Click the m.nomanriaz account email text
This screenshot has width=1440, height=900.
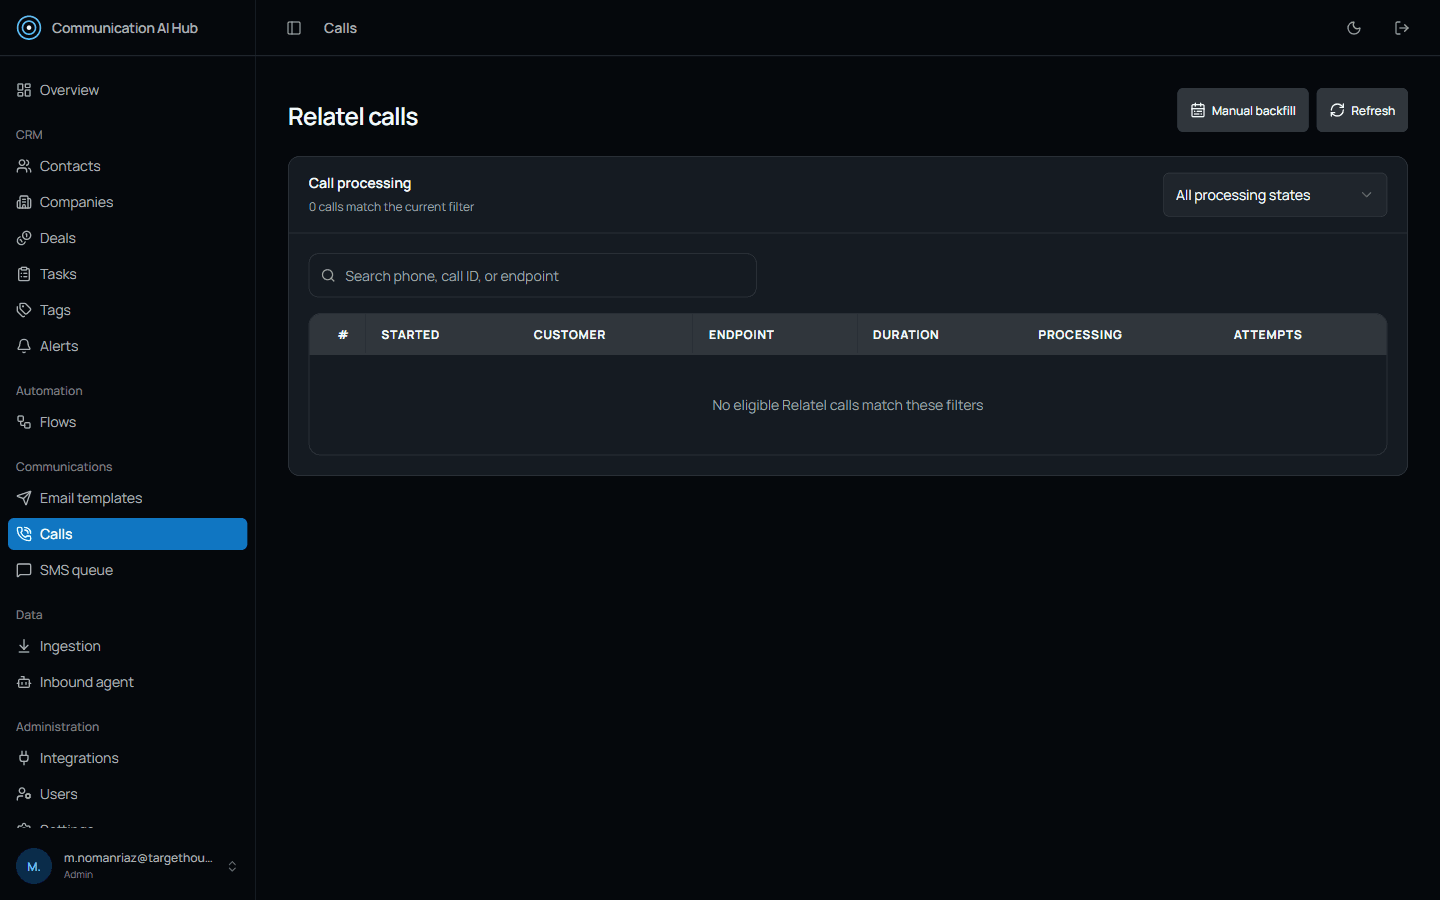[138, 858]
